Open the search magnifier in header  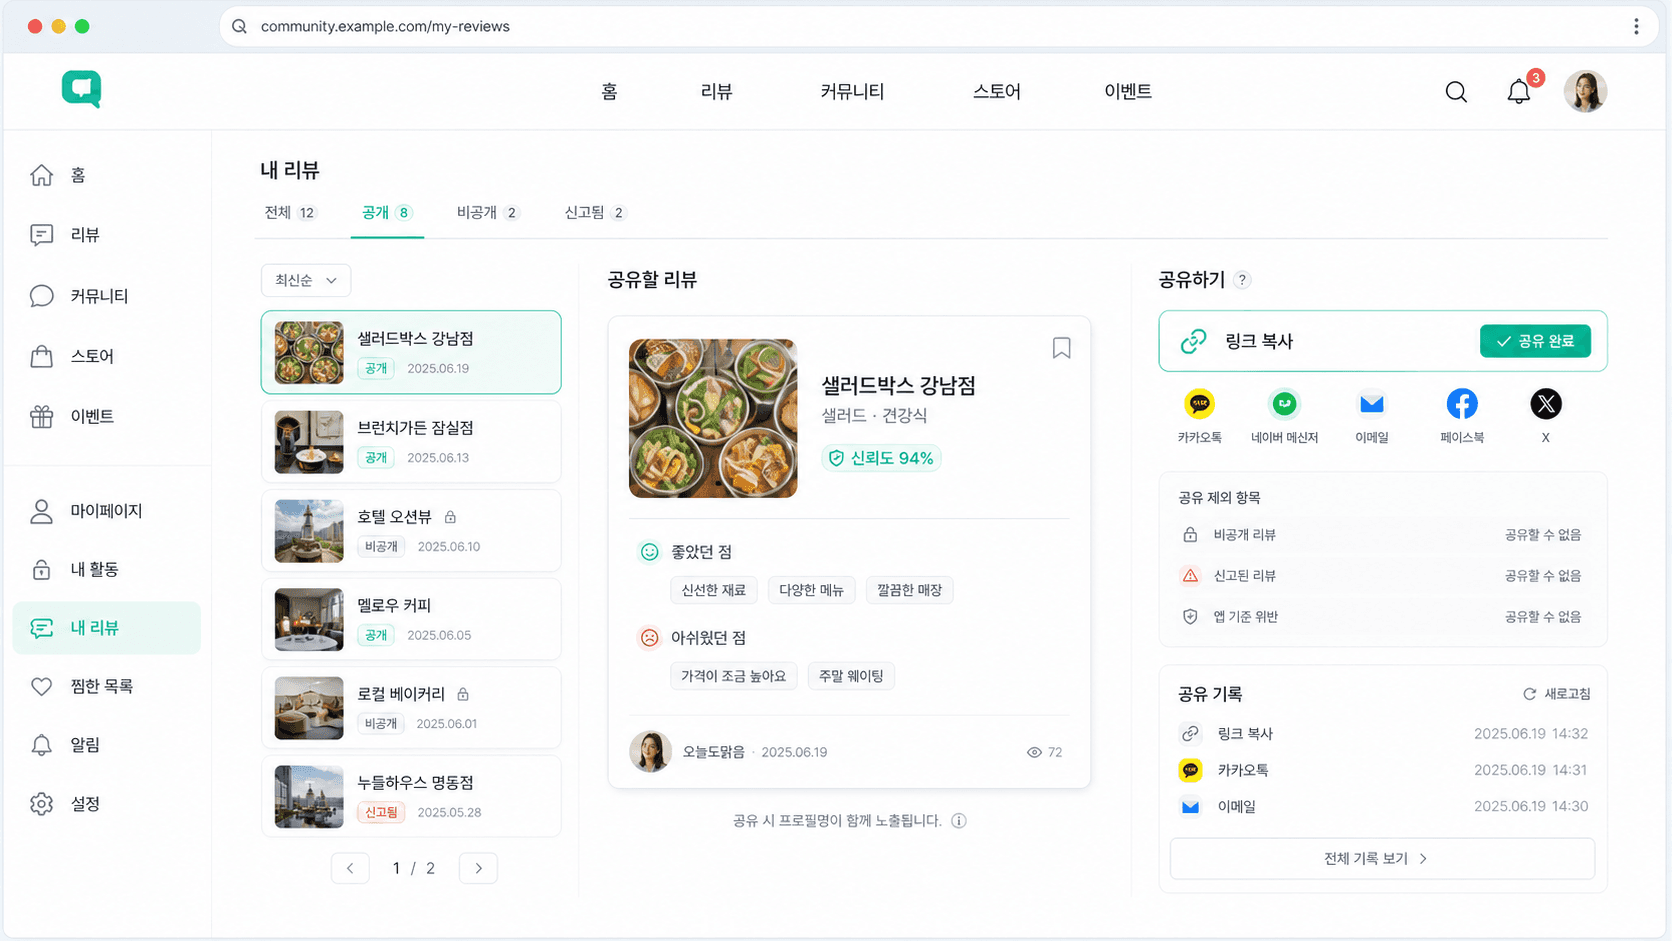[x=1456, y=92]
